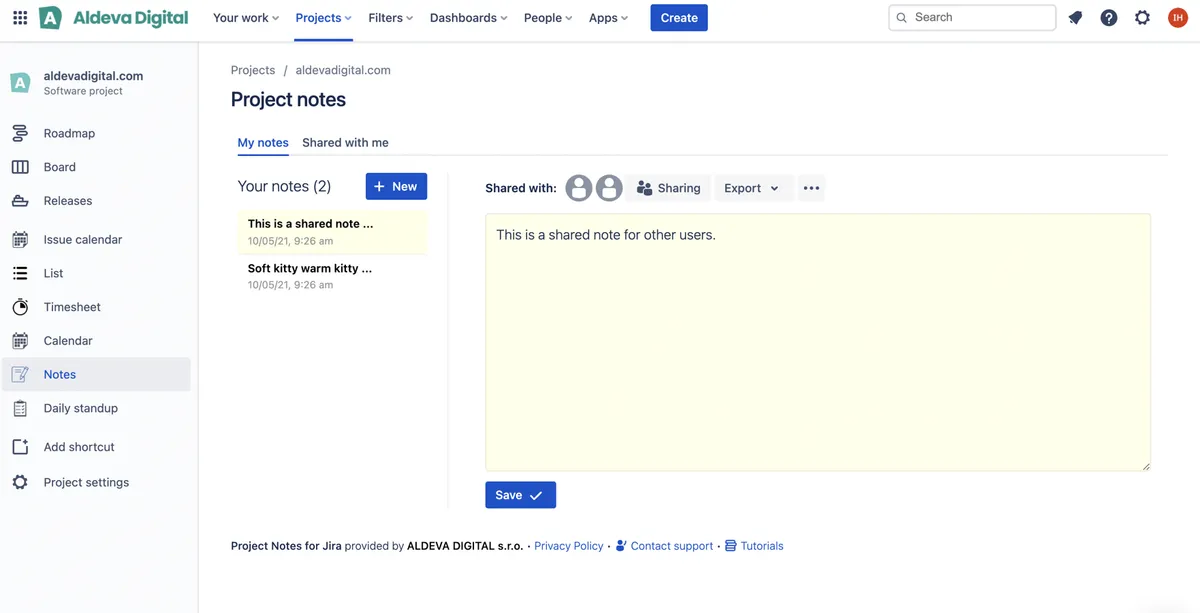Viewport: 1200px width, 613px height.
Task: Click the New note button
Action: [396, 186]
